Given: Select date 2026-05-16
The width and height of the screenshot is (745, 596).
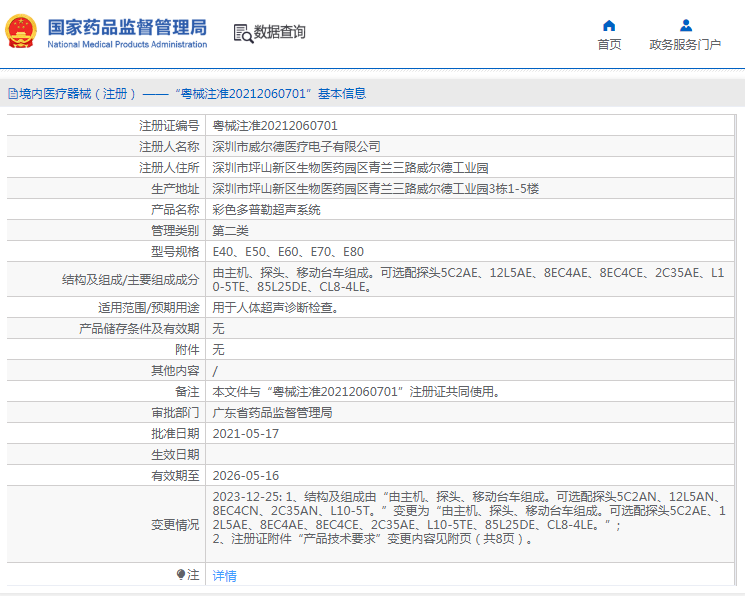Looking at the screenshot, I should point(246,475).
